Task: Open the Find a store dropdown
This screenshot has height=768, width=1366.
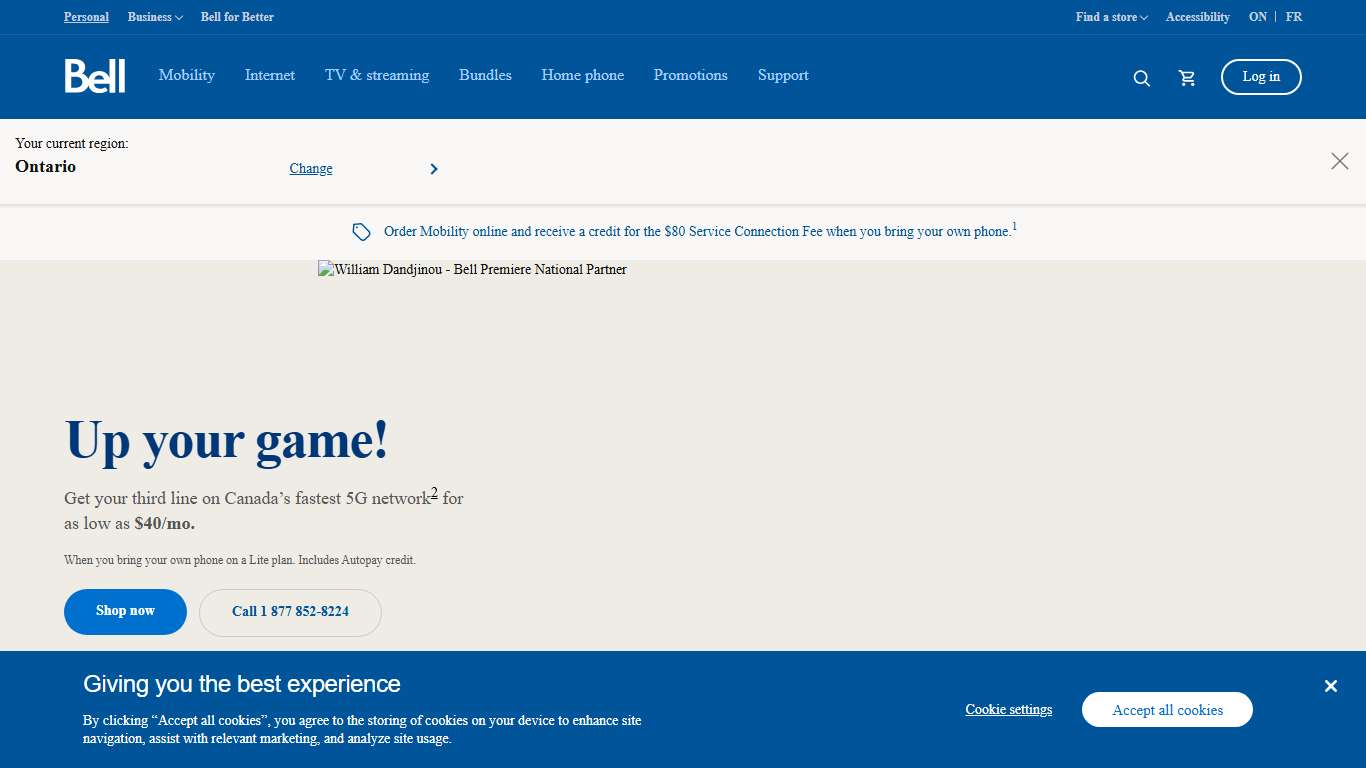Action: coord(1111,17)
